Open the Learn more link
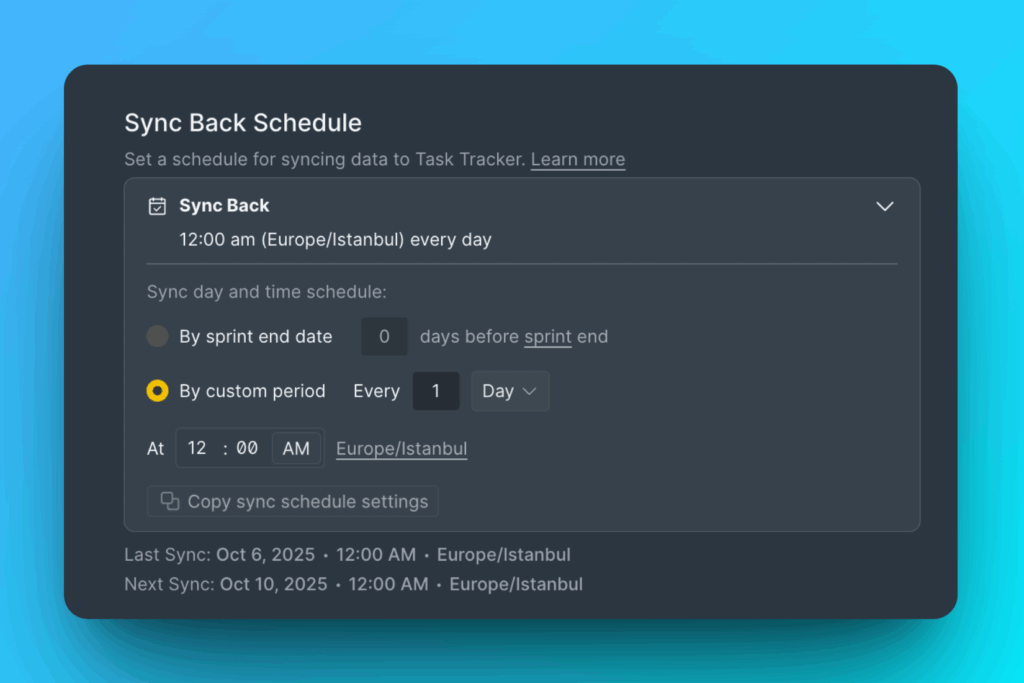The width and height of the screenshot is (1024, 683). coord(578,159)
